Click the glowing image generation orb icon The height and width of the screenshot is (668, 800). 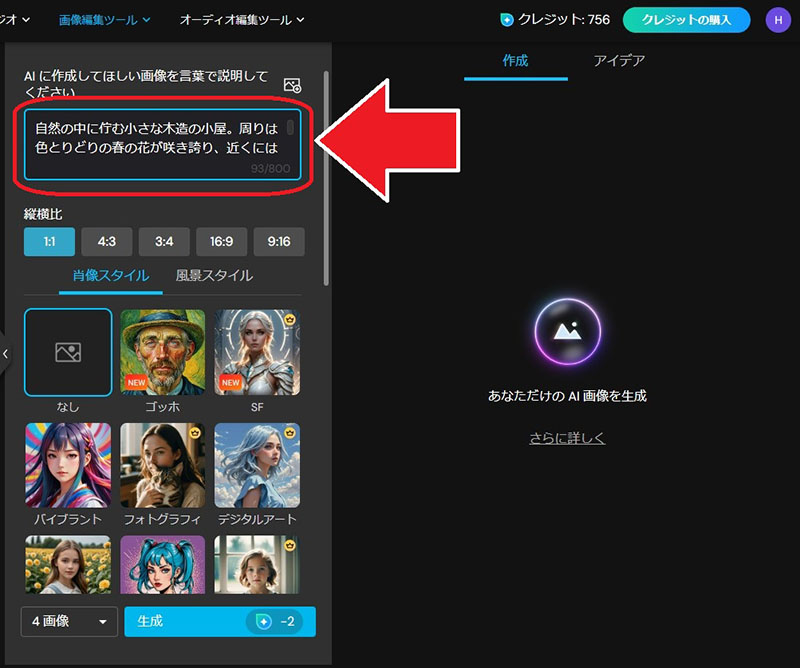567,331
